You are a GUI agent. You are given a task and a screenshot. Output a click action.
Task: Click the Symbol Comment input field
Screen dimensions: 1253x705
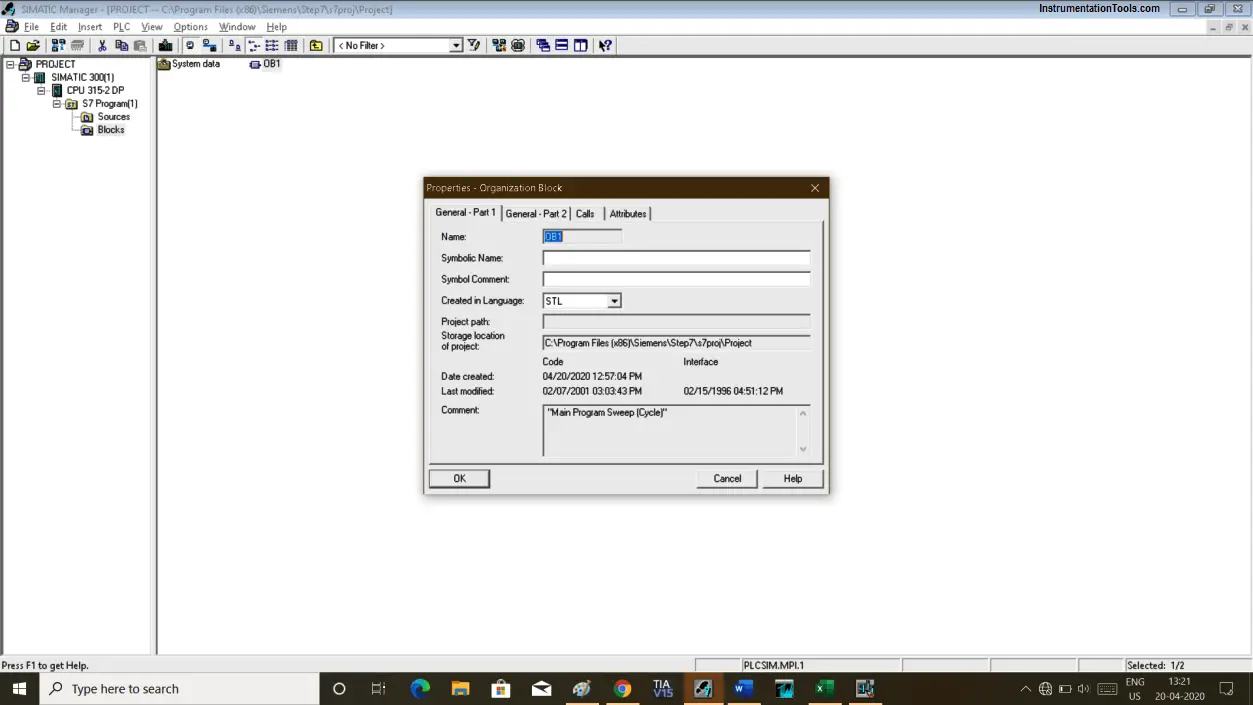coord(676,279)
